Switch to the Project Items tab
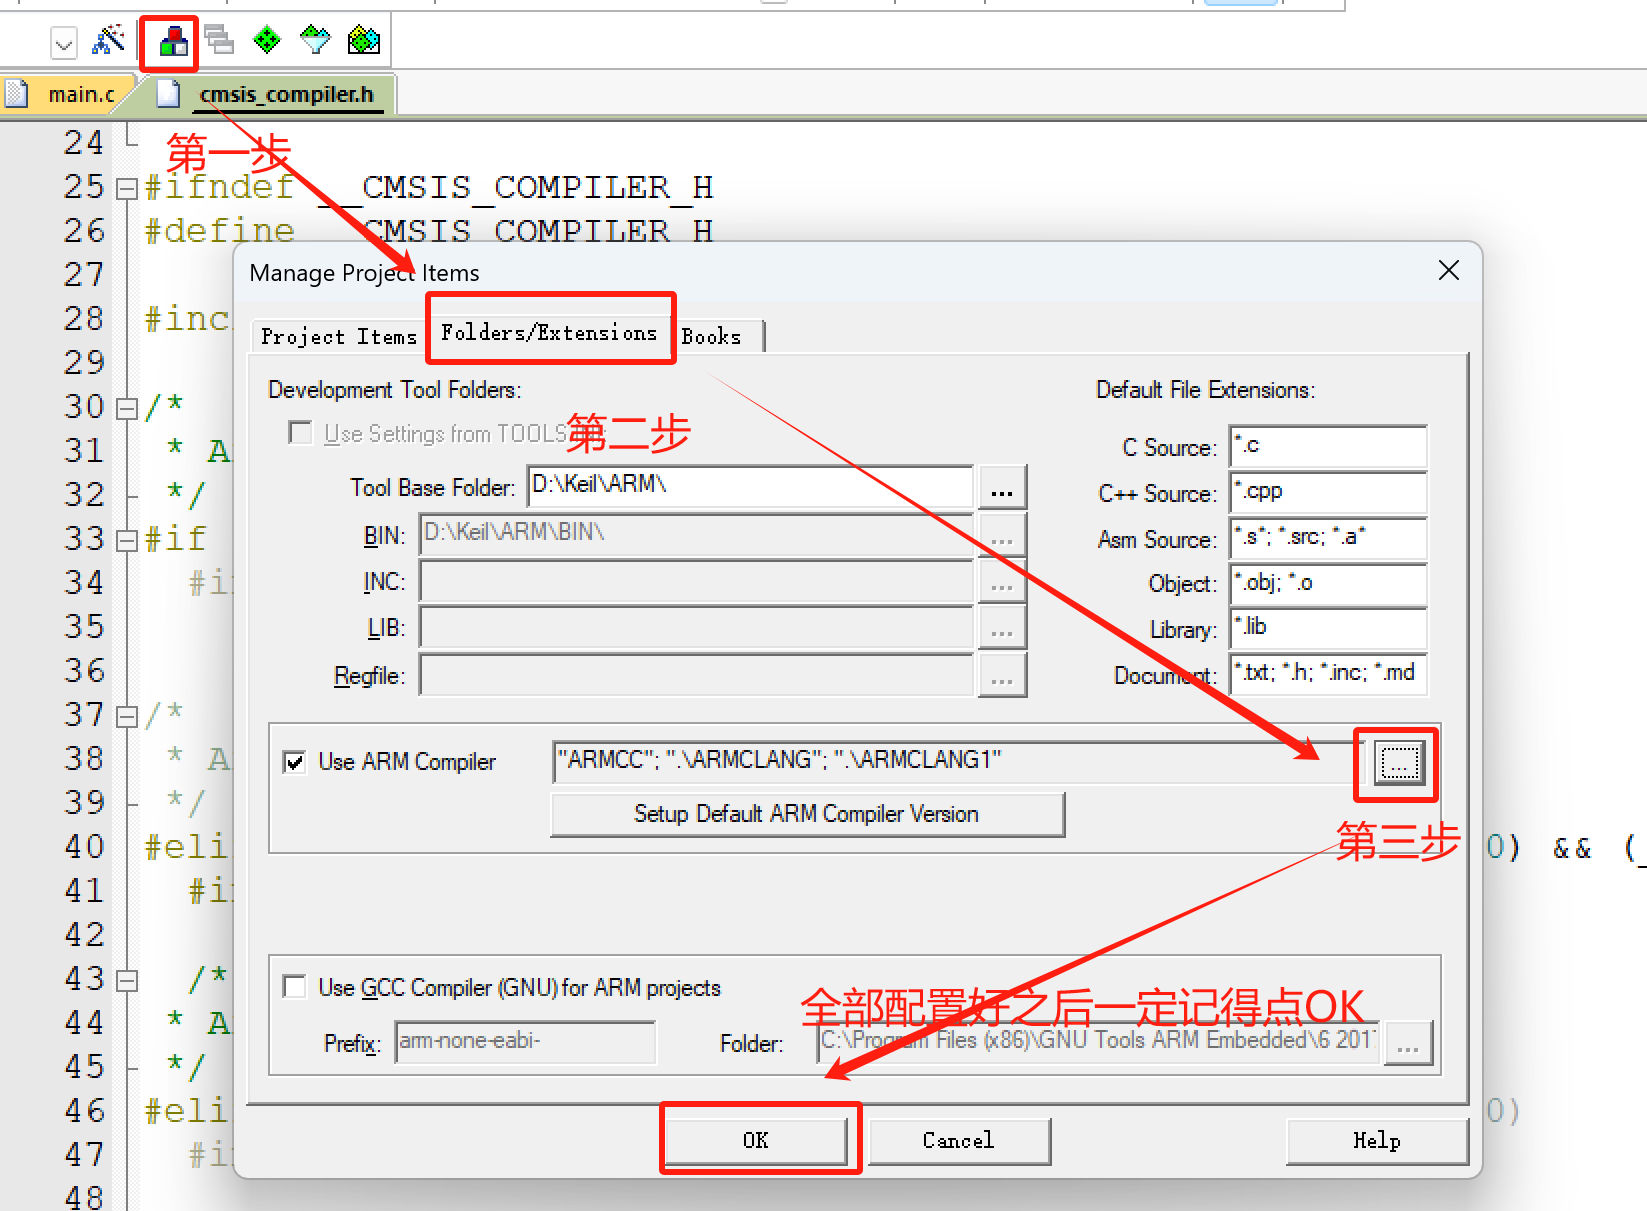The width and height of the screenshot is (1647, 1211). click(x=337, y=335)
